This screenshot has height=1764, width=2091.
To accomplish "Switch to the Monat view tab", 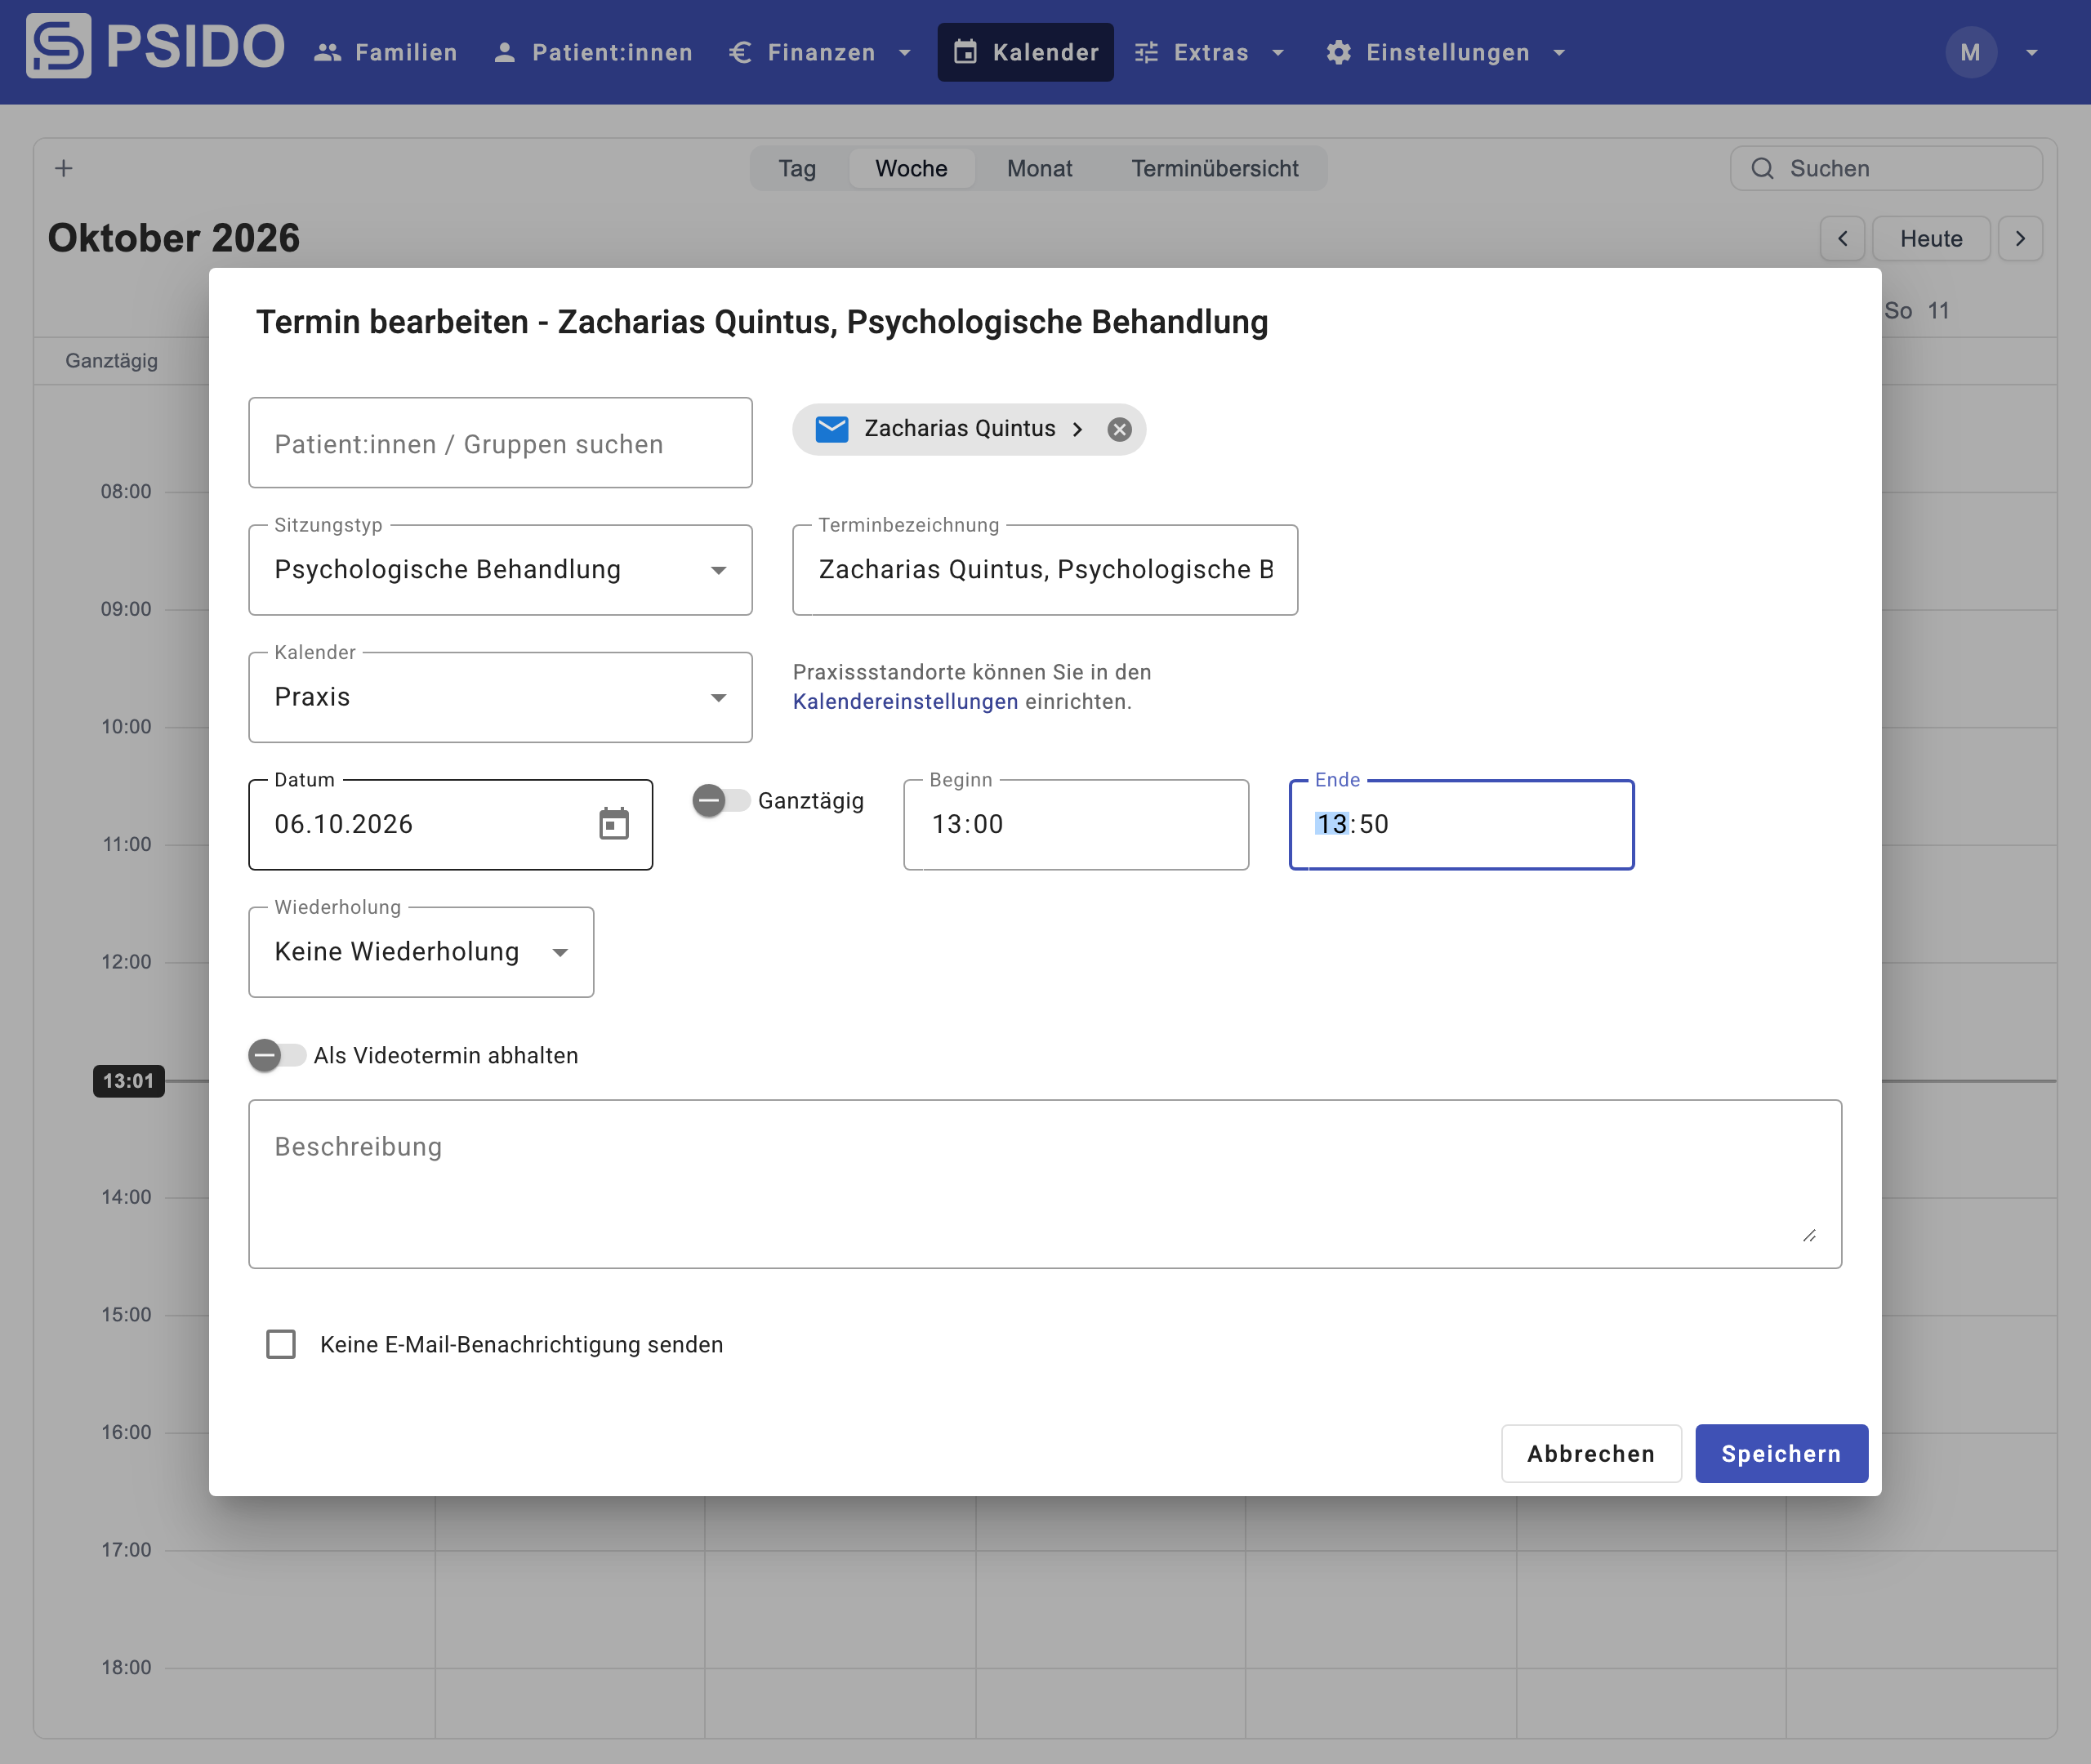I will pos(1039,168).
